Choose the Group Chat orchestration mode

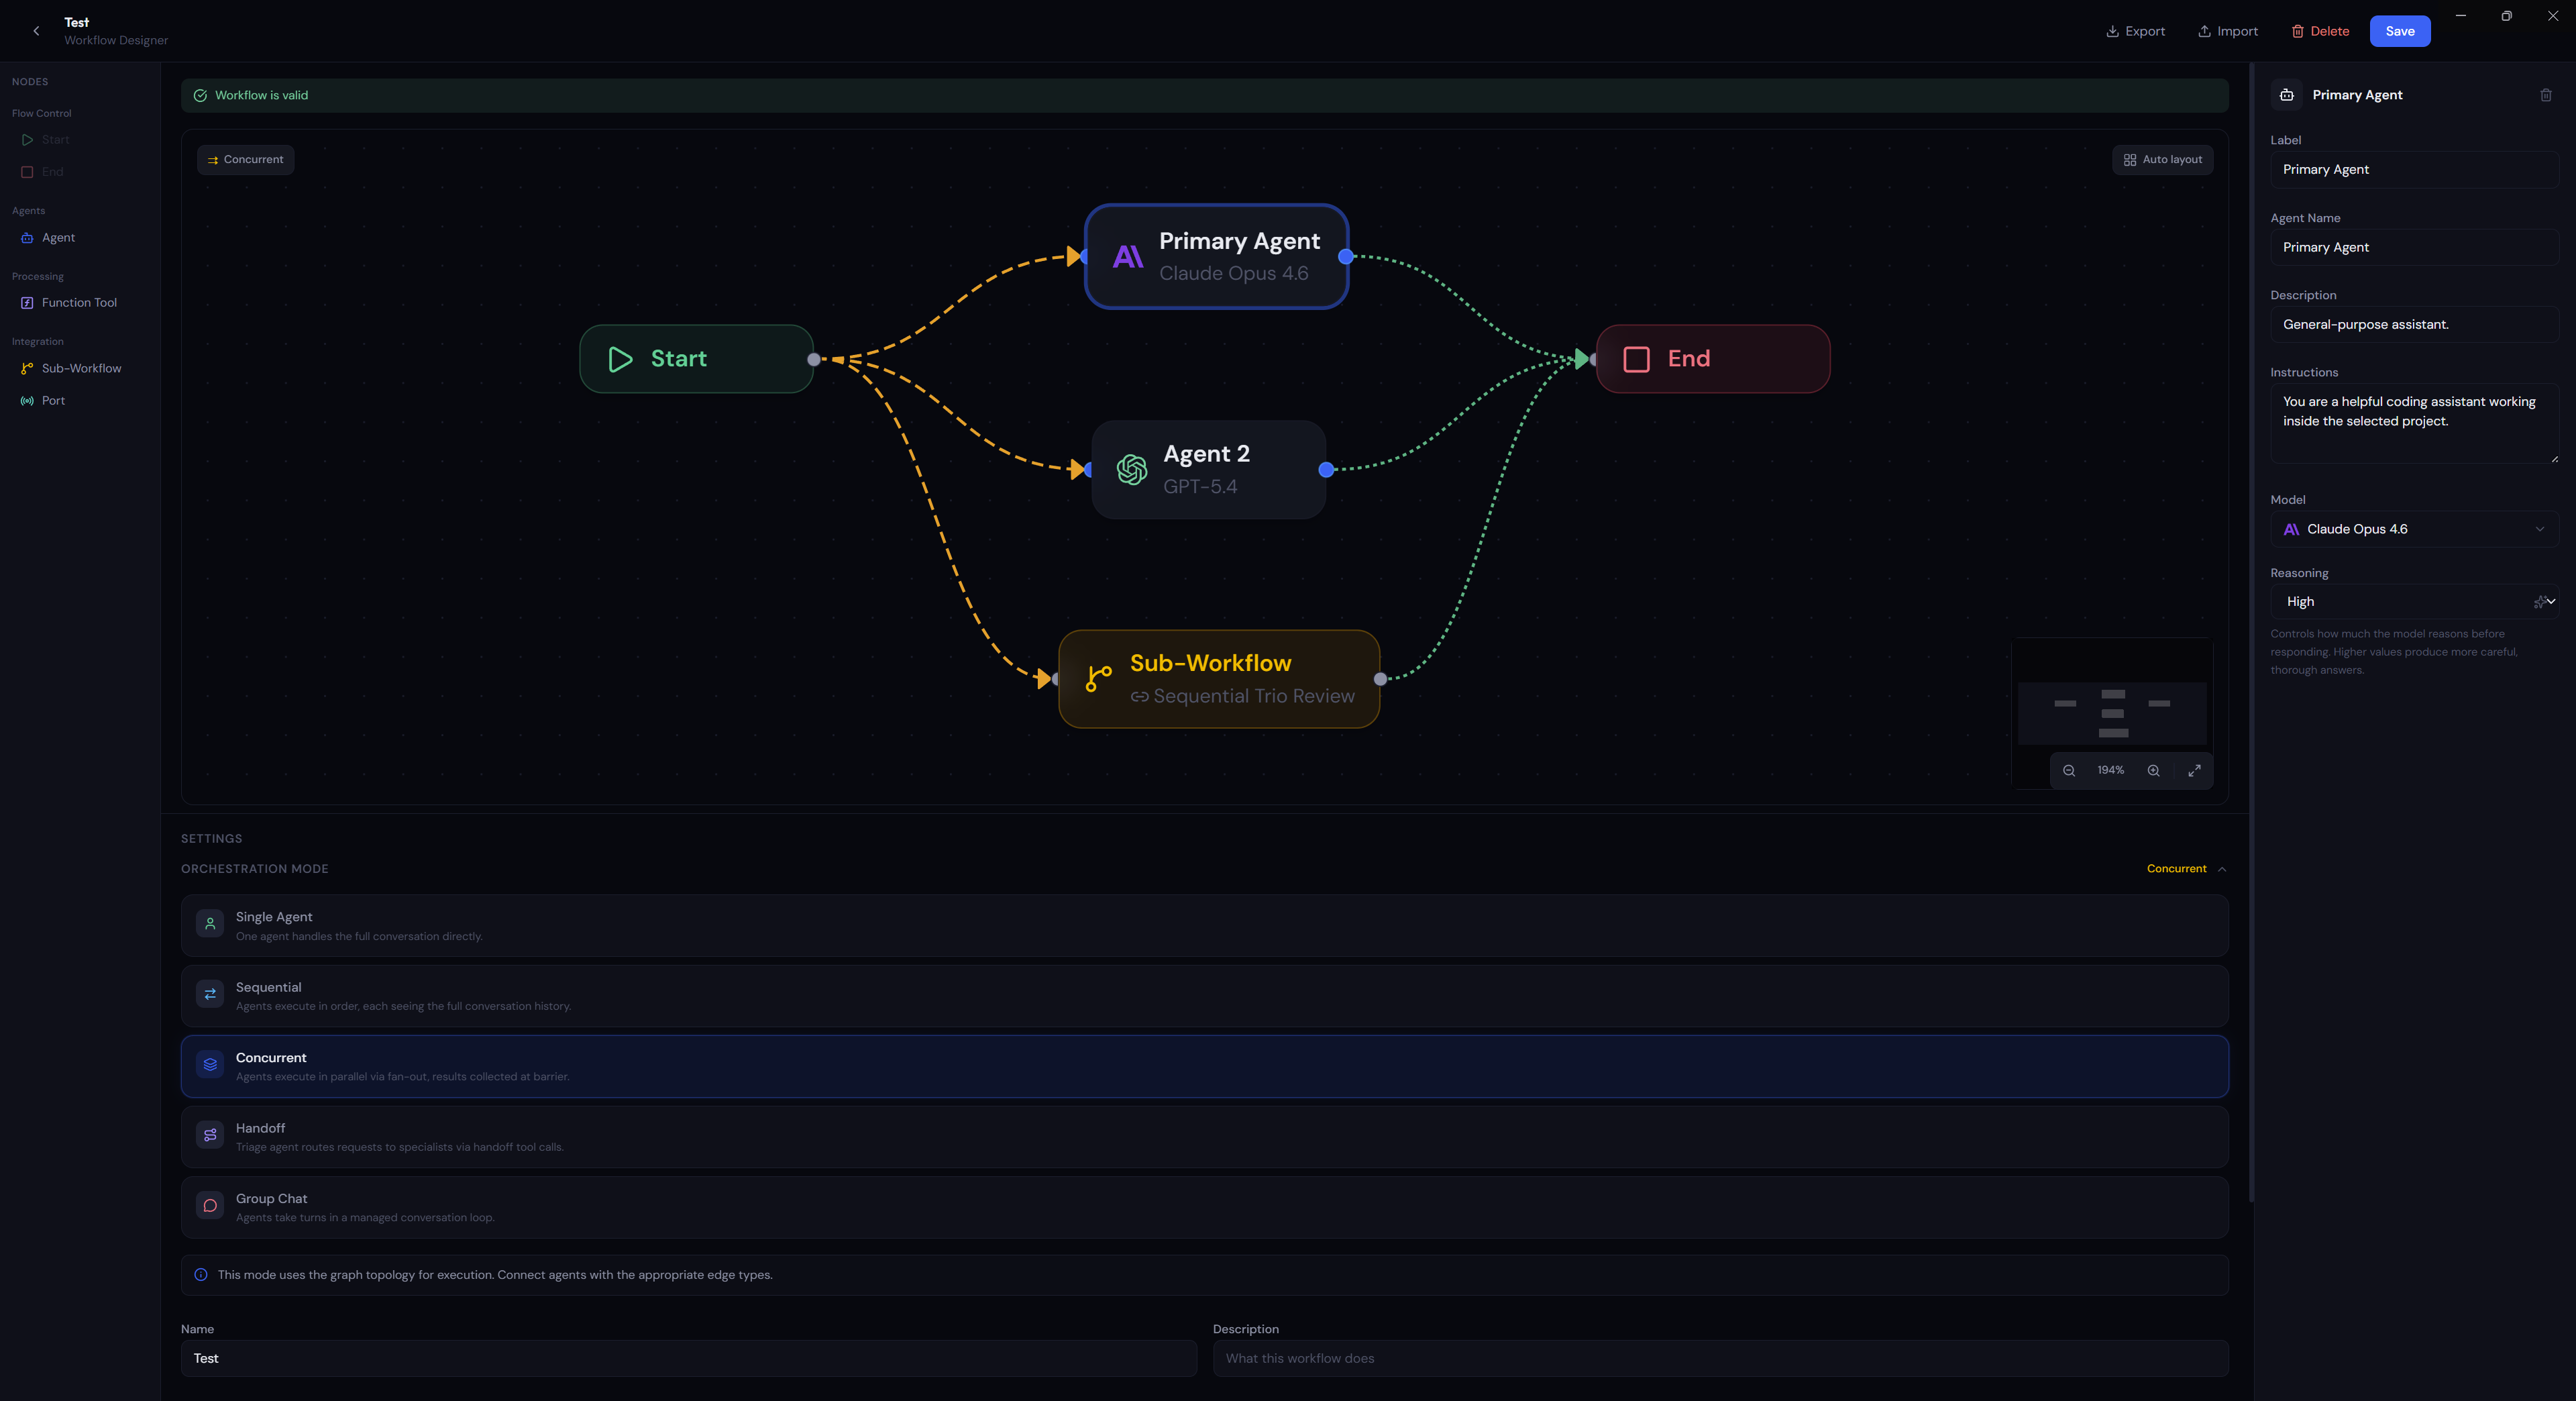point(1204,1207)
